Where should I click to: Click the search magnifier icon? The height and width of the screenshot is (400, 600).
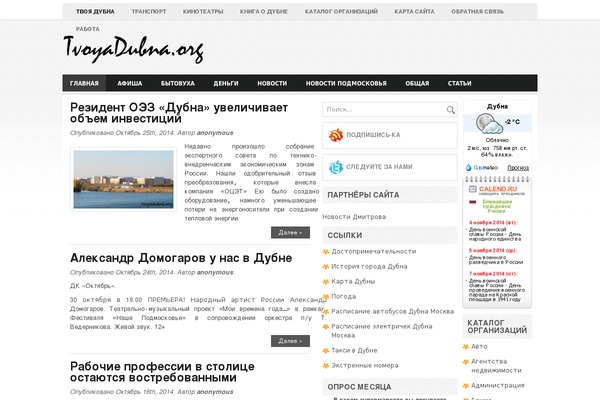pyautogui.click(x=451, y=110)
